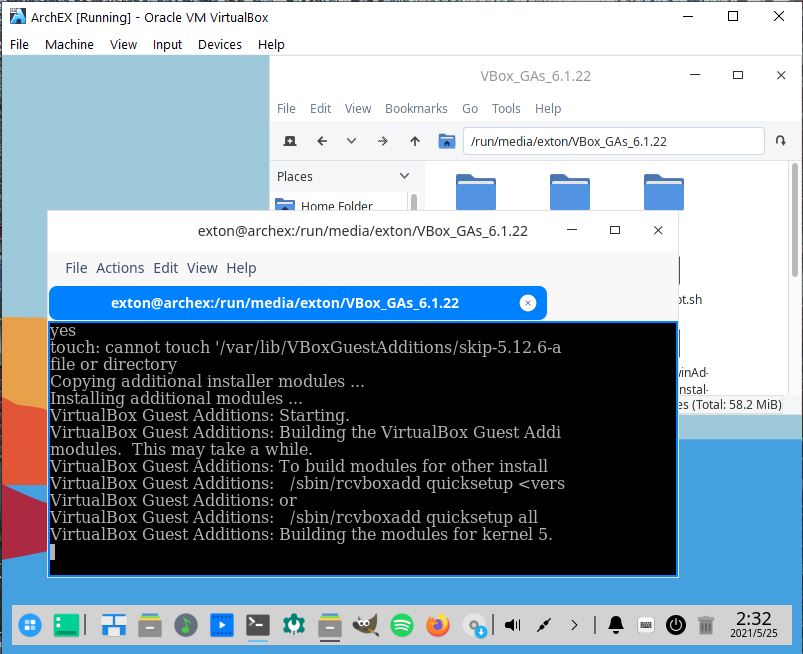Open the network connection tray icon

[544, 625]
